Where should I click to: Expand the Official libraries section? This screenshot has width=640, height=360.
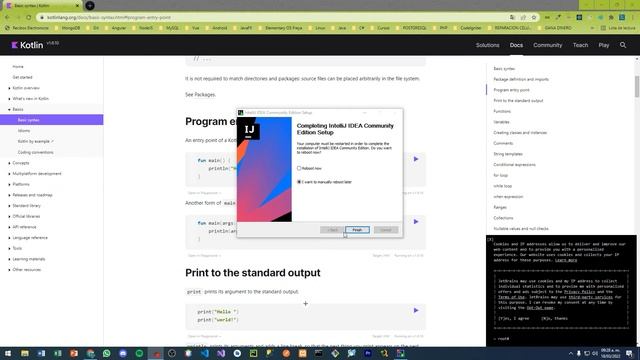coord(26,216)
